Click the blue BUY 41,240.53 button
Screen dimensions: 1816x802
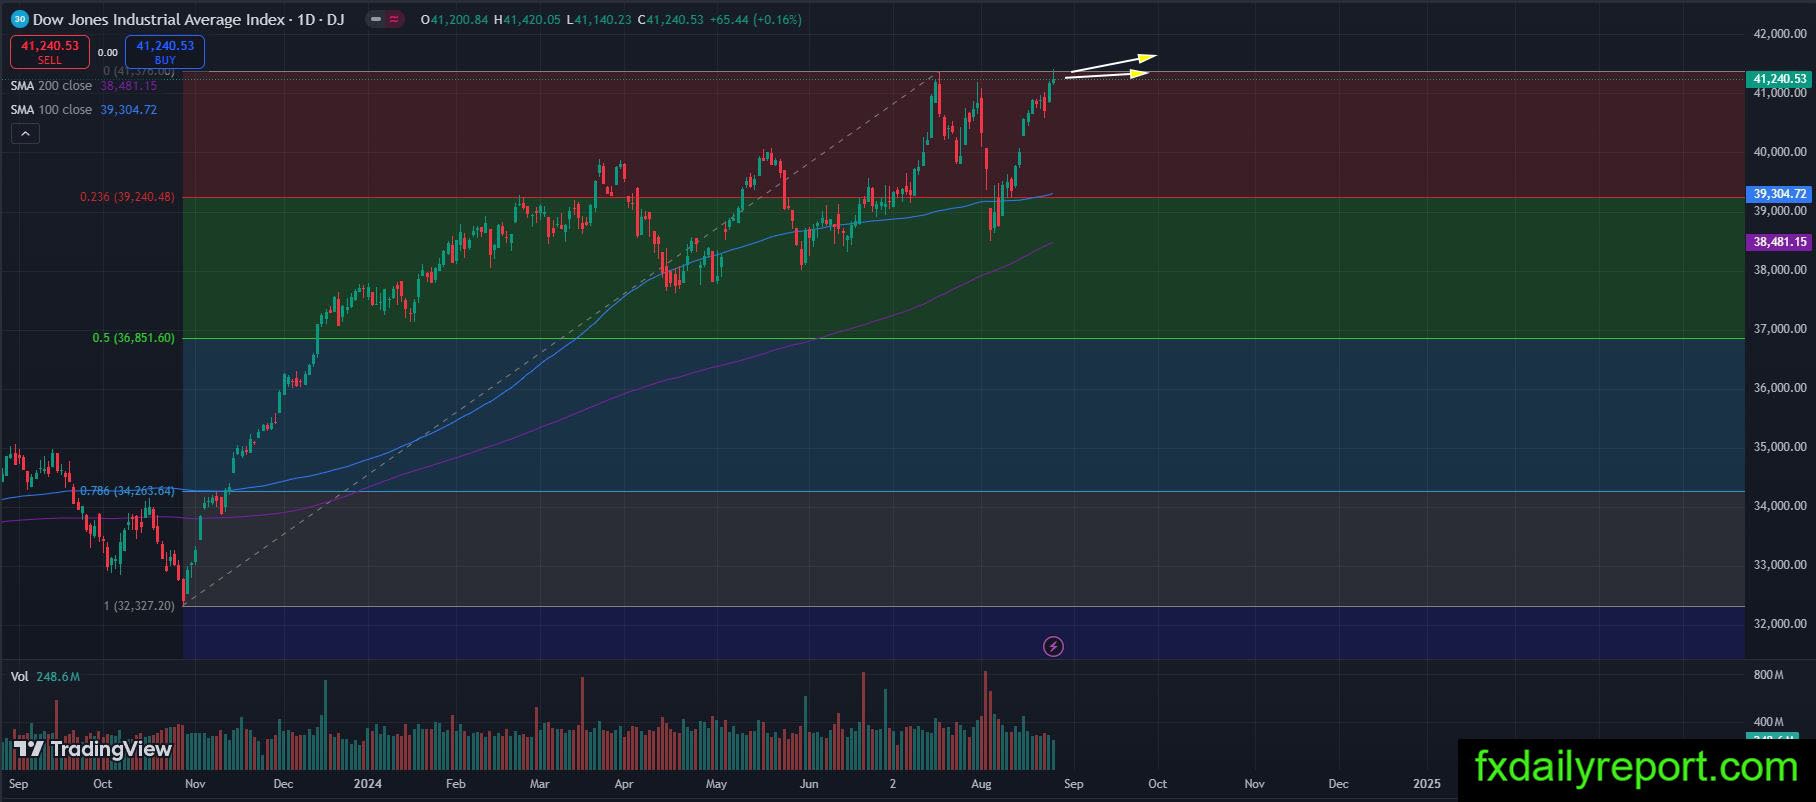point(165,52)
